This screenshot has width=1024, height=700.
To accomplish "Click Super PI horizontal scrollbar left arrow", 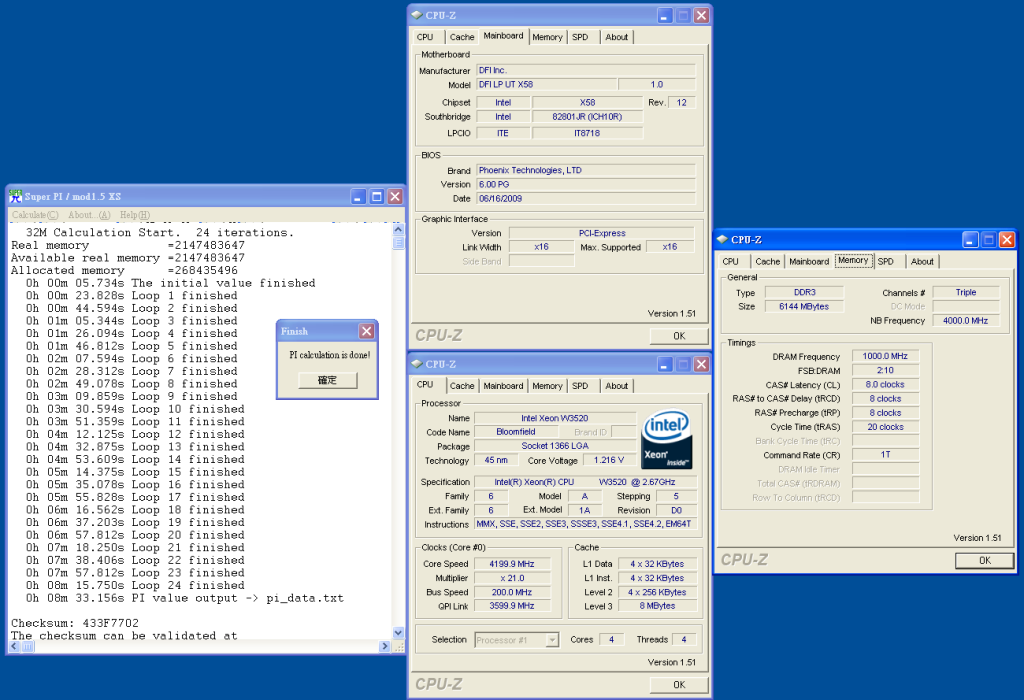I will click(x=15, y=646).
